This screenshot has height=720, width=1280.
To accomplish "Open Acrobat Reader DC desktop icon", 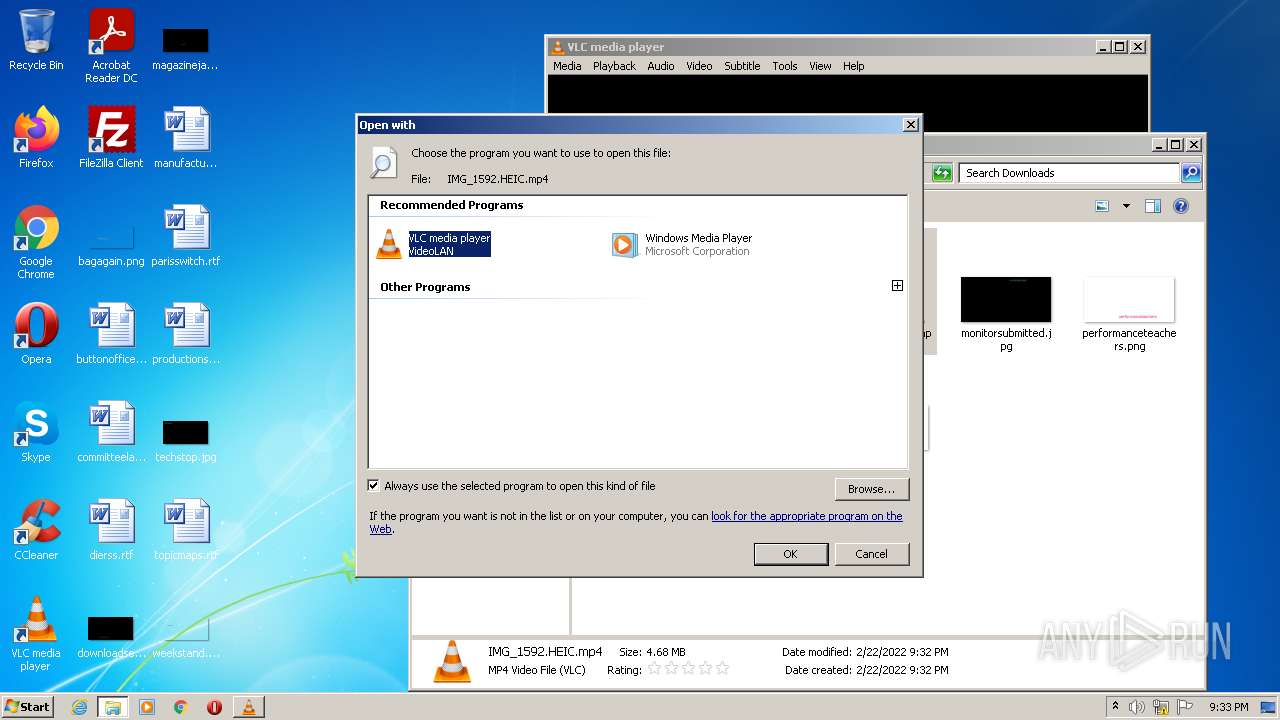I will coord(111,46).
